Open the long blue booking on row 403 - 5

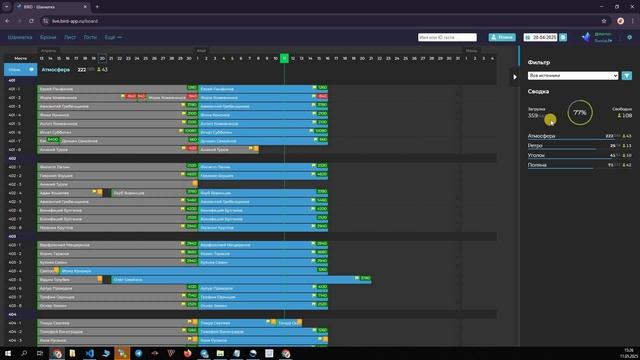[241, 280]
